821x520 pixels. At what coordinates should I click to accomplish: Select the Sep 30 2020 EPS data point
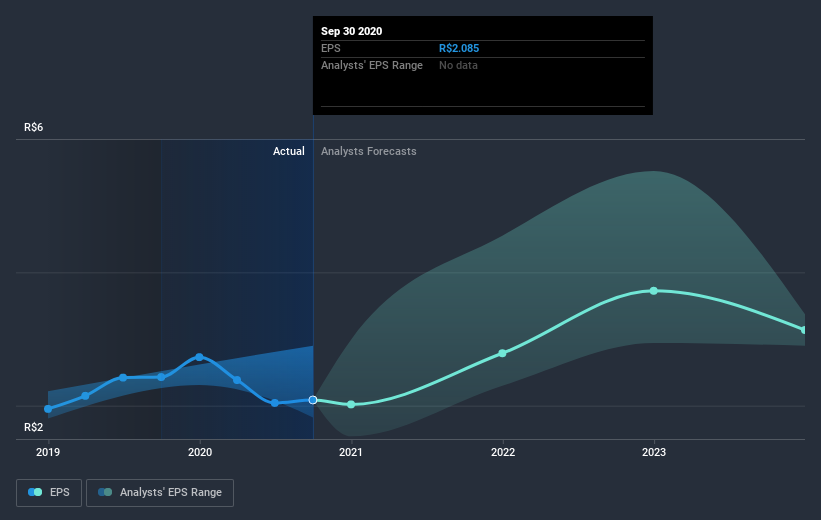(x=313, y=400)
